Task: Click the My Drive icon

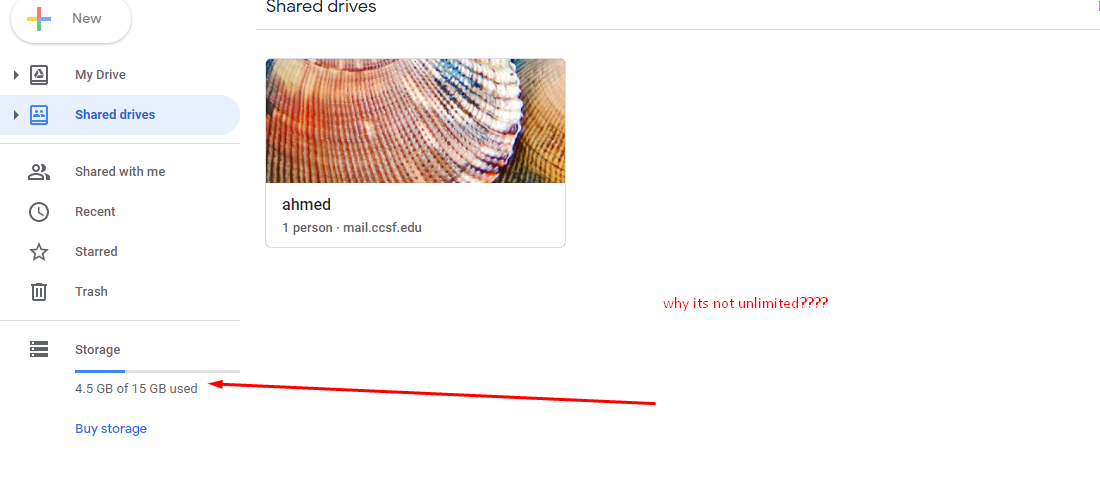Action: [x=39, y=75]
